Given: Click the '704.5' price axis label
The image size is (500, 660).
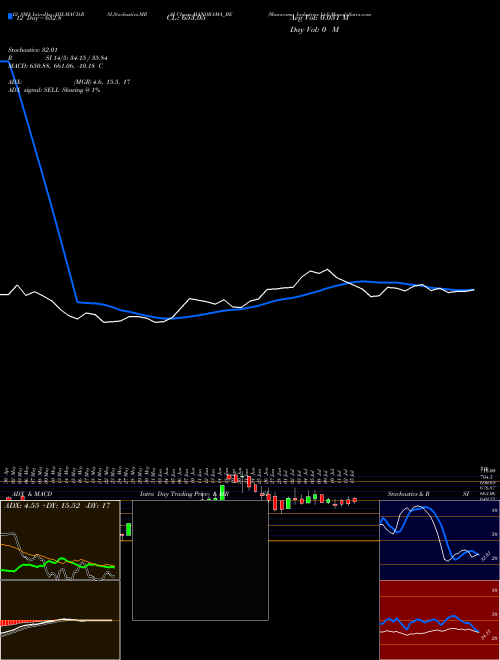Looking at the screenshot, I should click(488, 477).
